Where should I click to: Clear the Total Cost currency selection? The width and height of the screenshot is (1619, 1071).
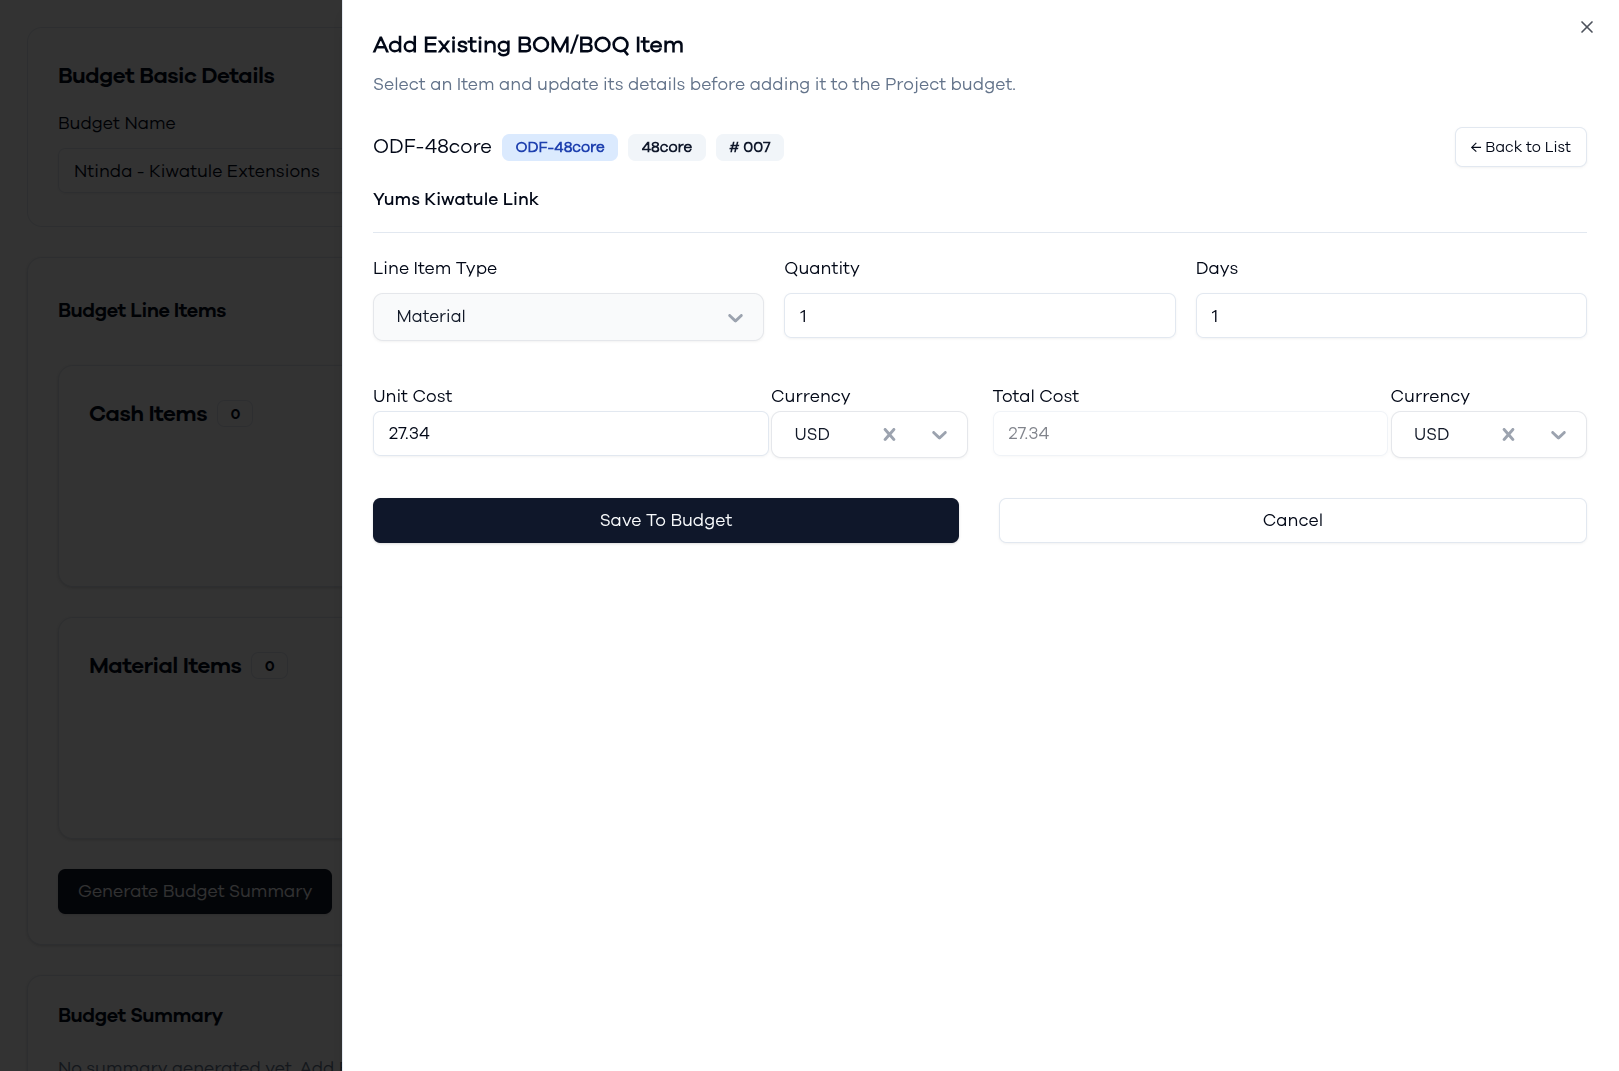point(1508,434)
